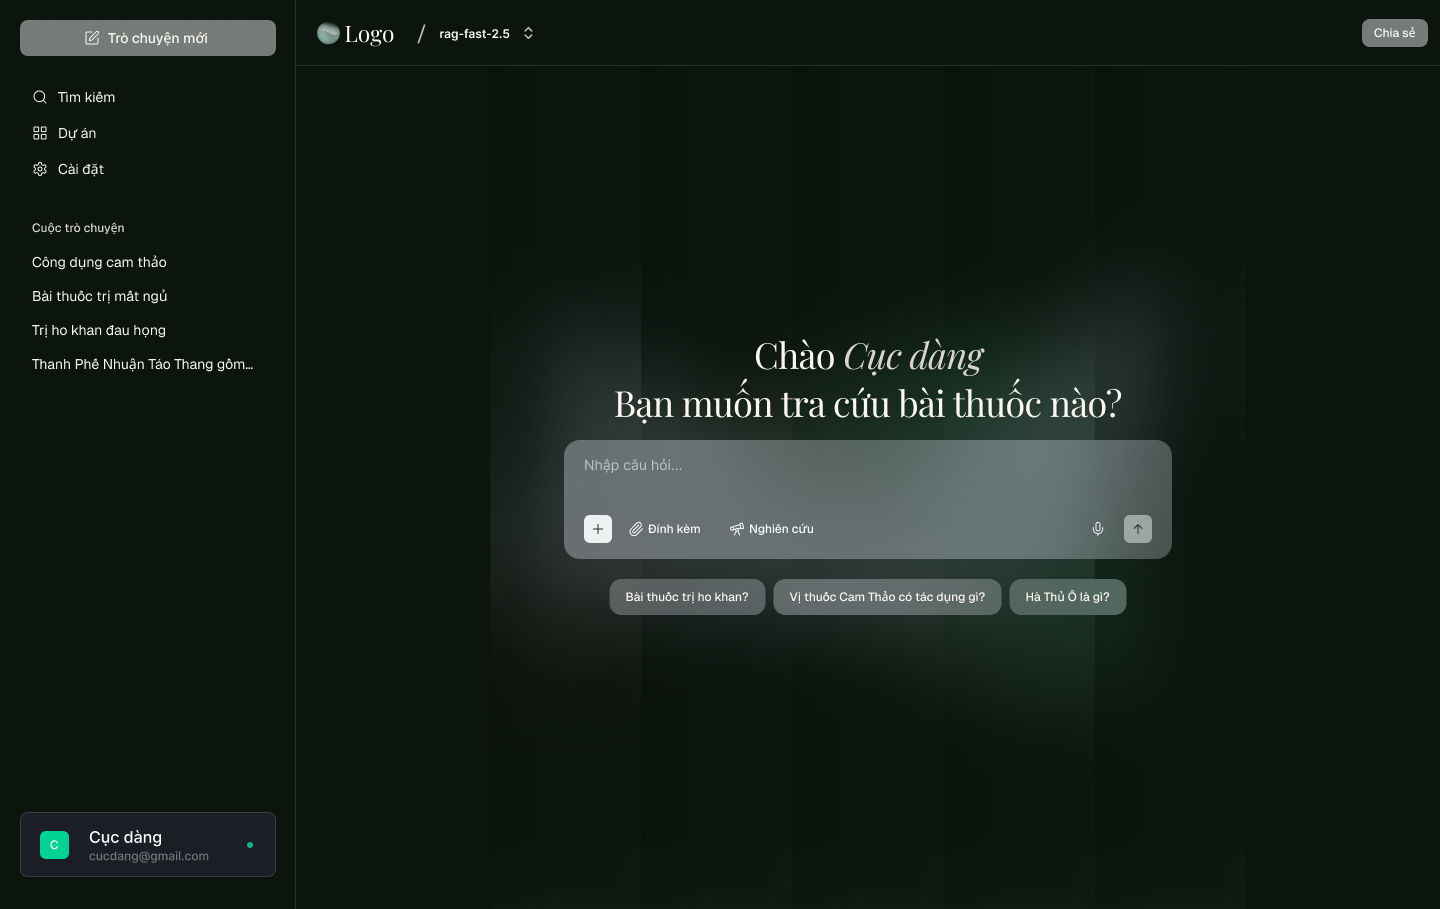Image resolution: width=1440 pixels, height=909 pixels.
Task: Open the conversation 'Công dụng cam thảo'
Action: (x=99, y=262)
